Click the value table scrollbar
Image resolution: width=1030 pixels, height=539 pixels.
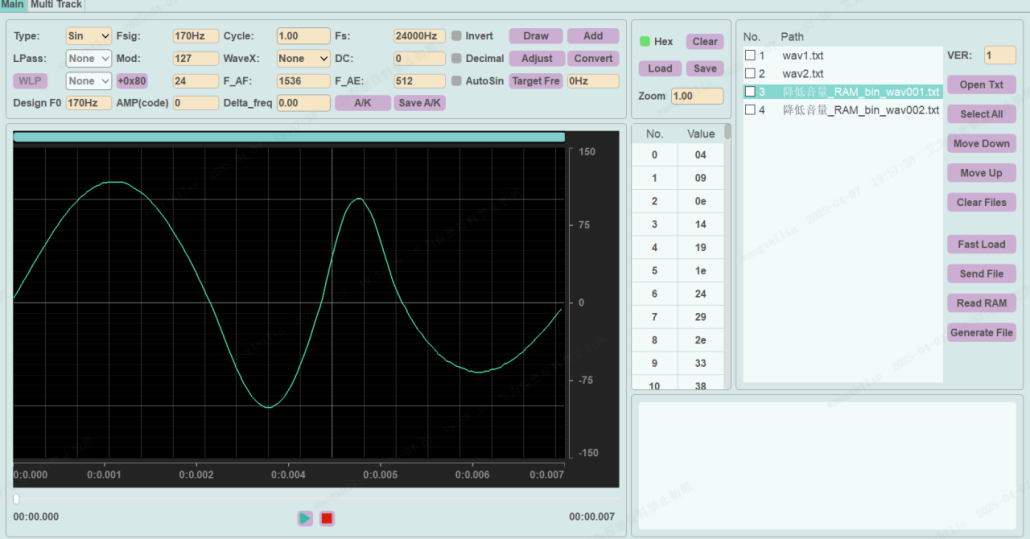point(727,131)
